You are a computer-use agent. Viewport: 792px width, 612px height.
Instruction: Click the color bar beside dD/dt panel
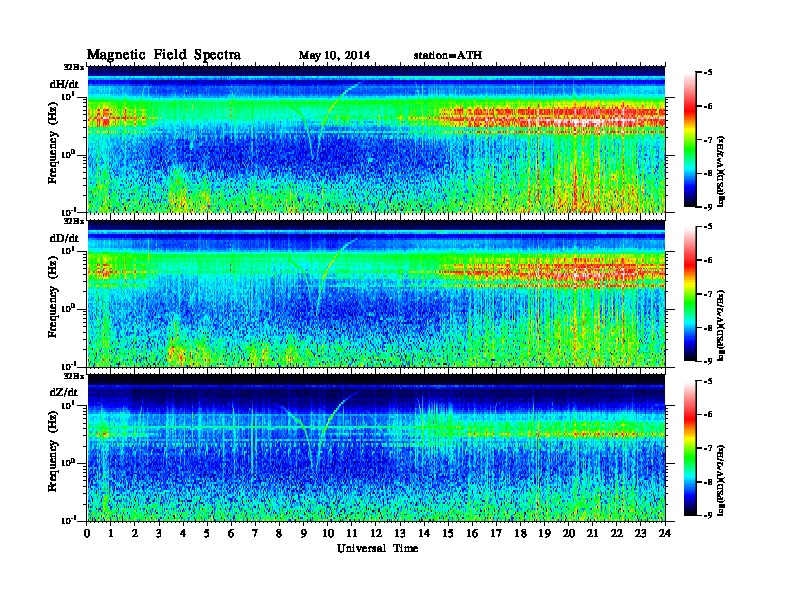click(690, 294)
